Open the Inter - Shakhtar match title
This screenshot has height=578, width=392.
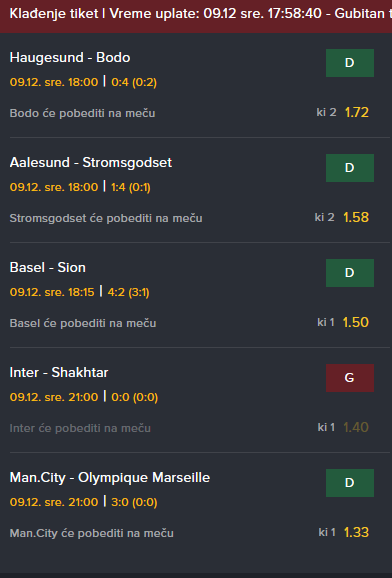click(x=59, y=373)
